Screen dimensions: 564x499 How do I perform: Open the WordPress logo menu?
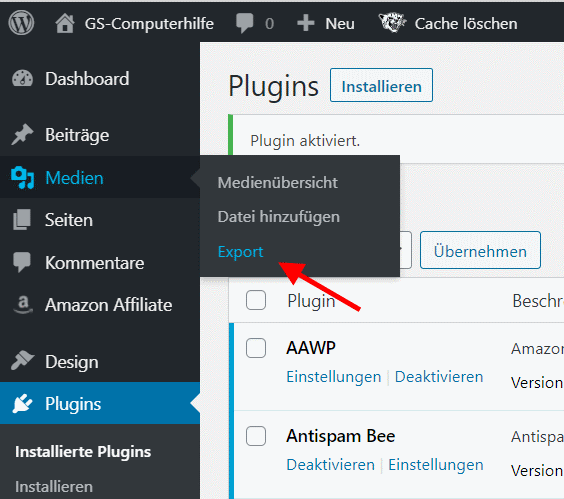21,23
